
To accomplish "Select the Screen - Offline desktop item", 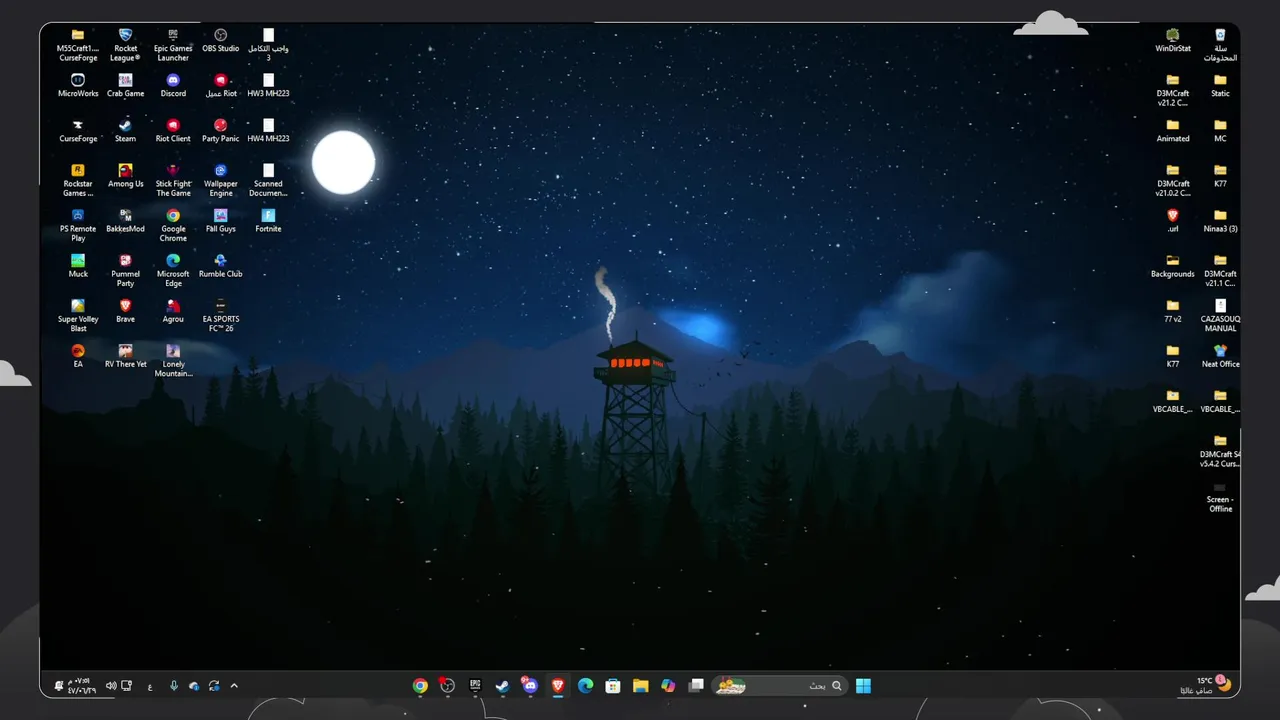I will tap(1220, 497).
